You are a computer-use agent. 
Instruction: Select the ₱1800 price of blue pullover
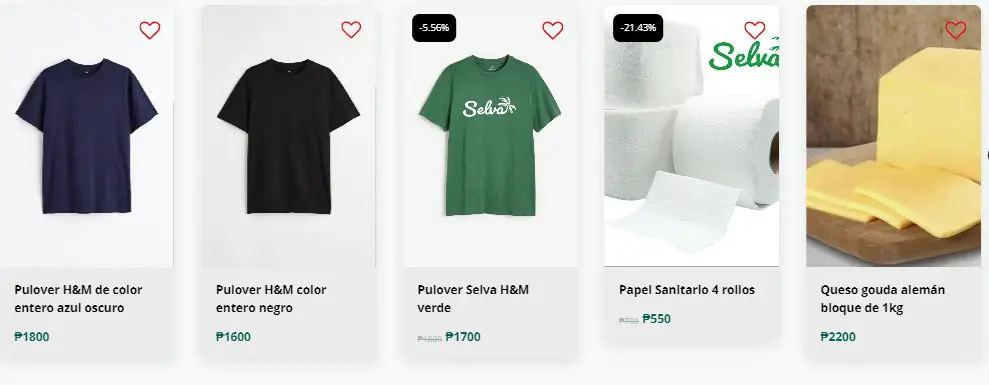(x=32, y=336)
